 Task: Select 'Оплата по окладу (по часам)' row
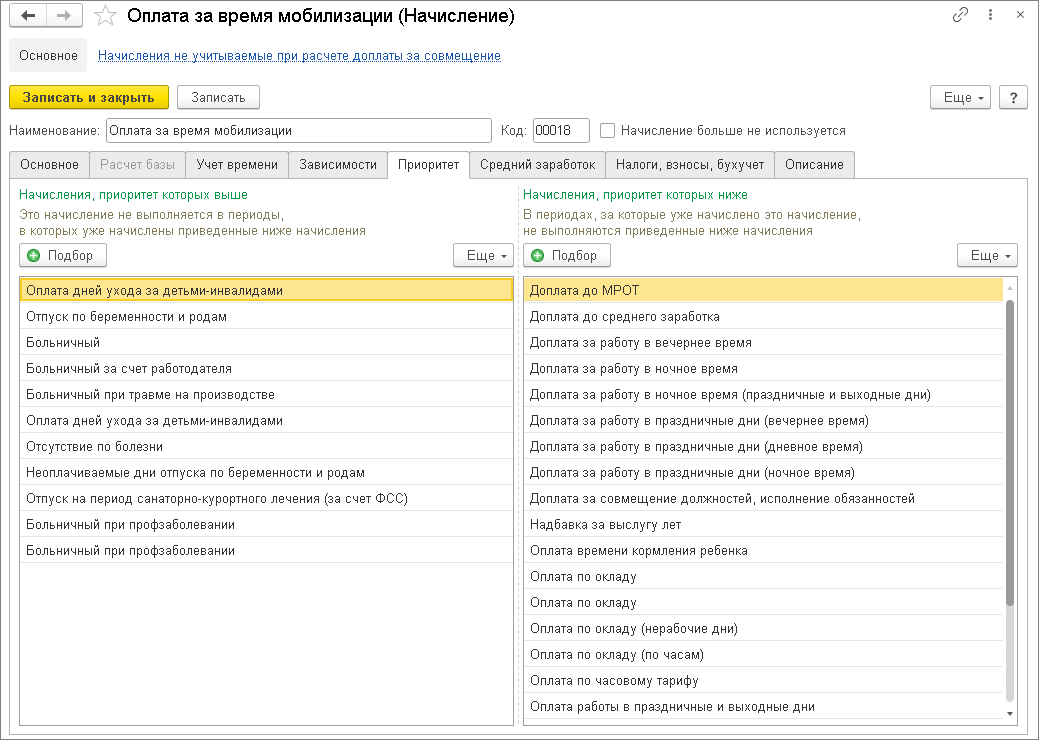(763, 655)
